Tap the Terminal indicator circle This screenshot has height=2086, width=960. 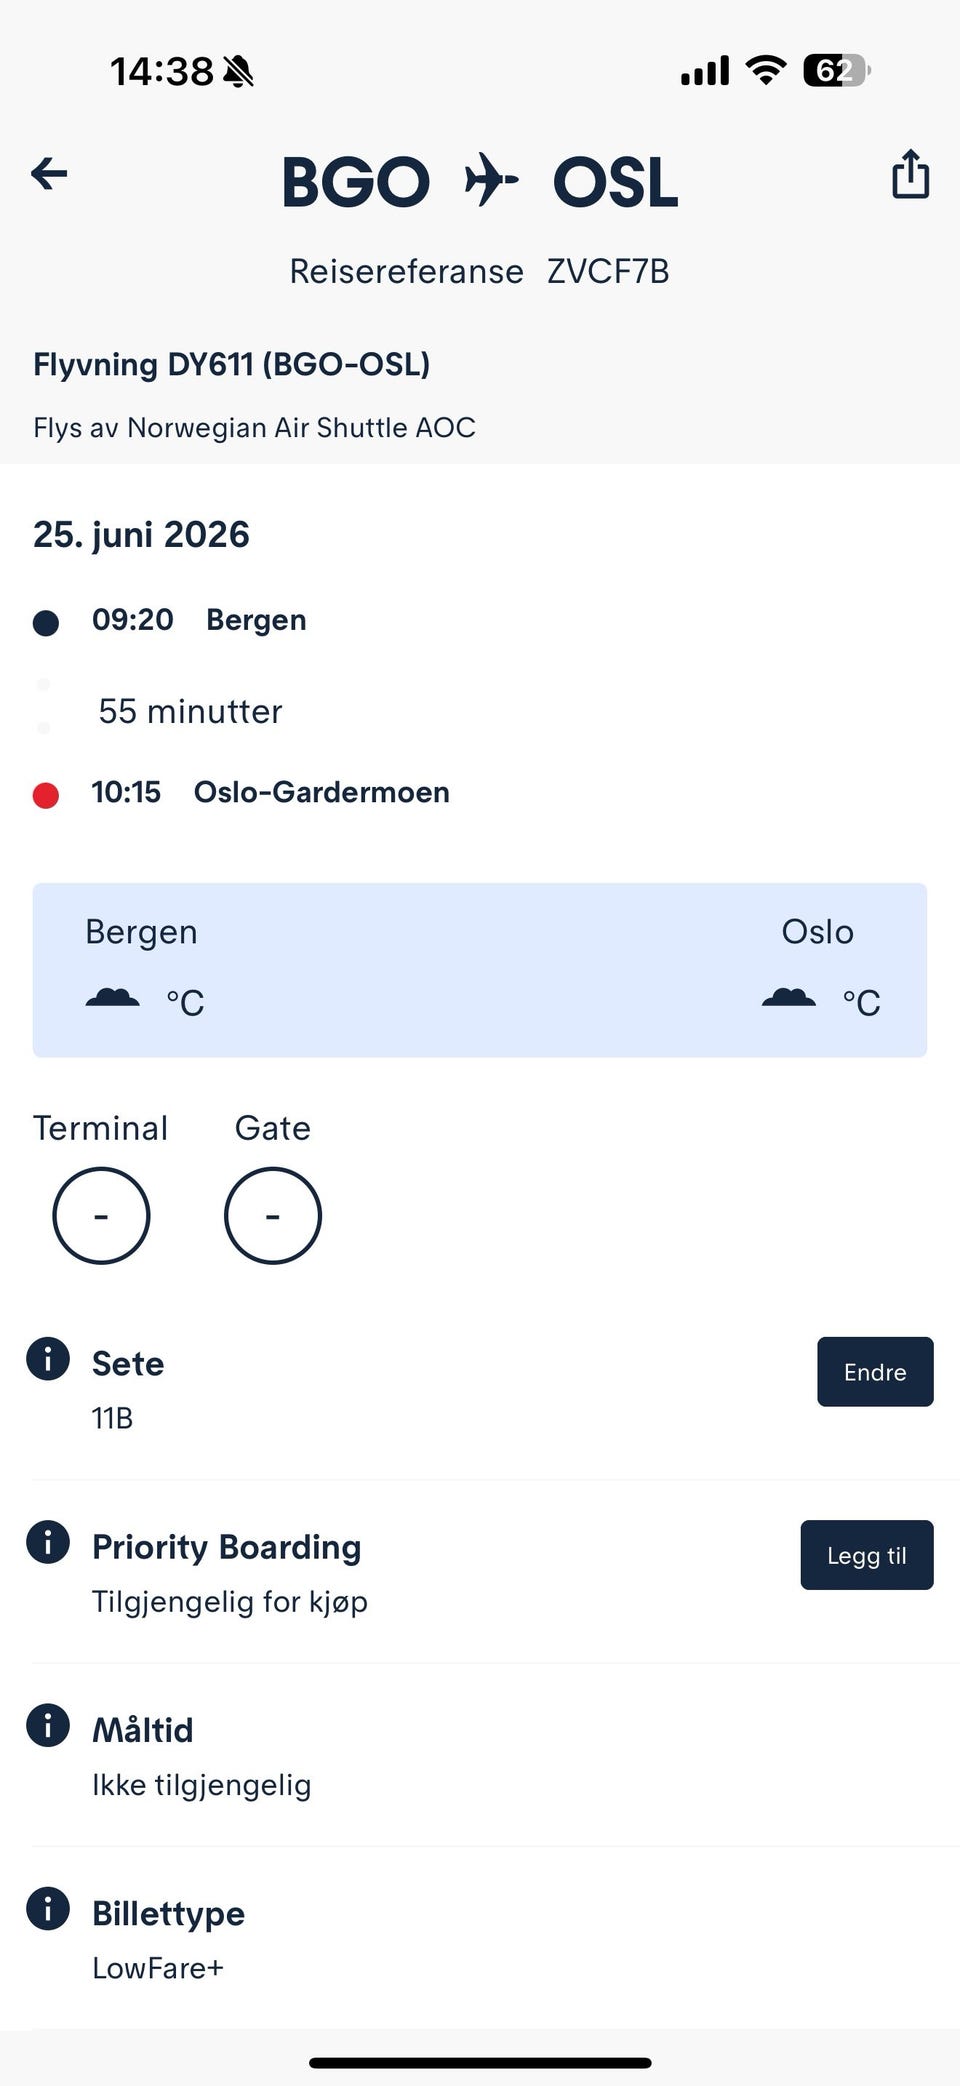[x=101, y=1215]
